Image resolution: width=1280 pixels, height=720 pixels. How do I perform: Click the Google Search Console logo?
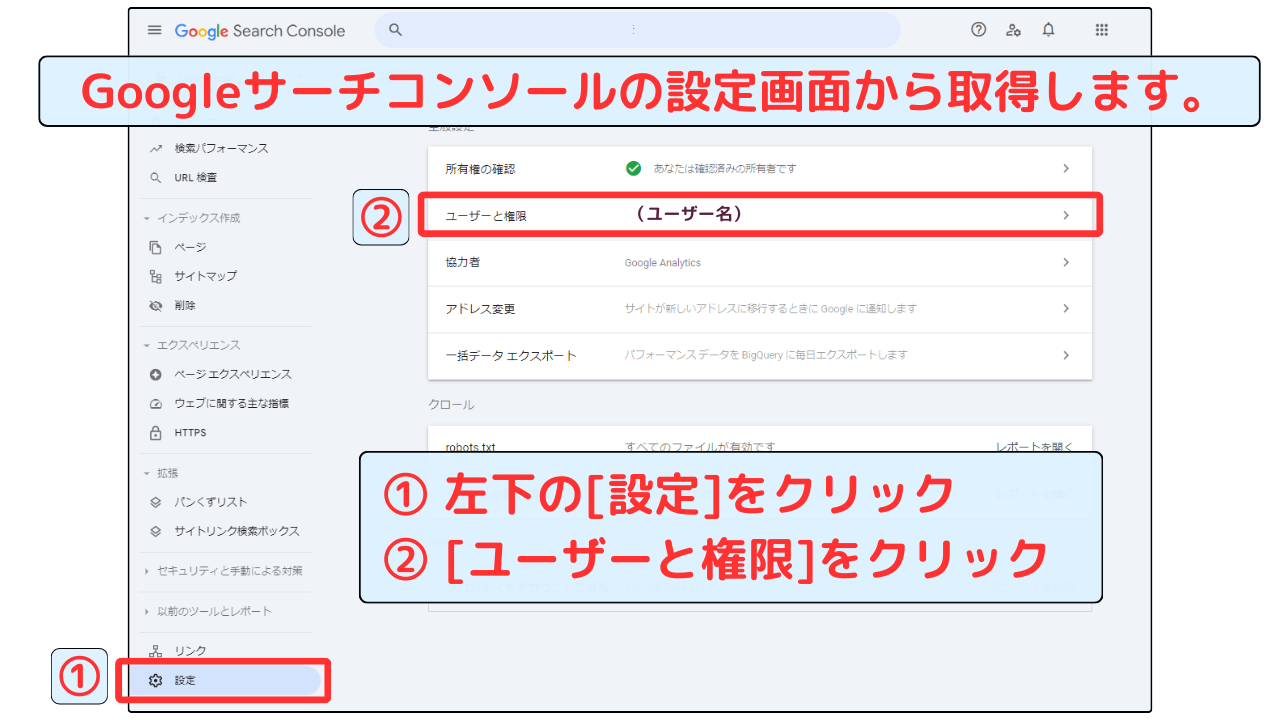(260, 31)
